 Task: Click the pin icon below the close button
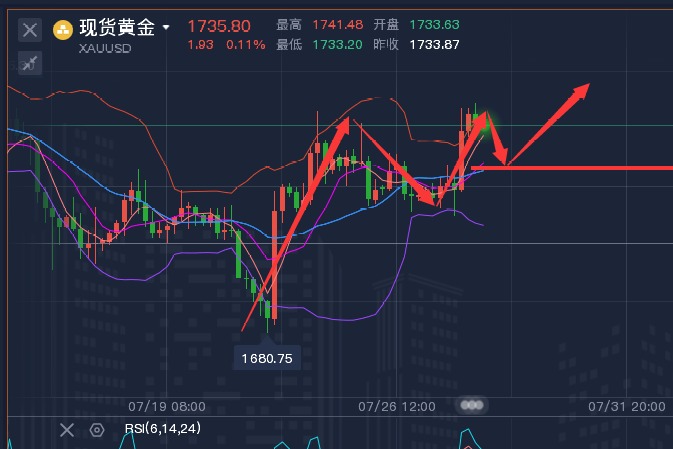(29, 63)
